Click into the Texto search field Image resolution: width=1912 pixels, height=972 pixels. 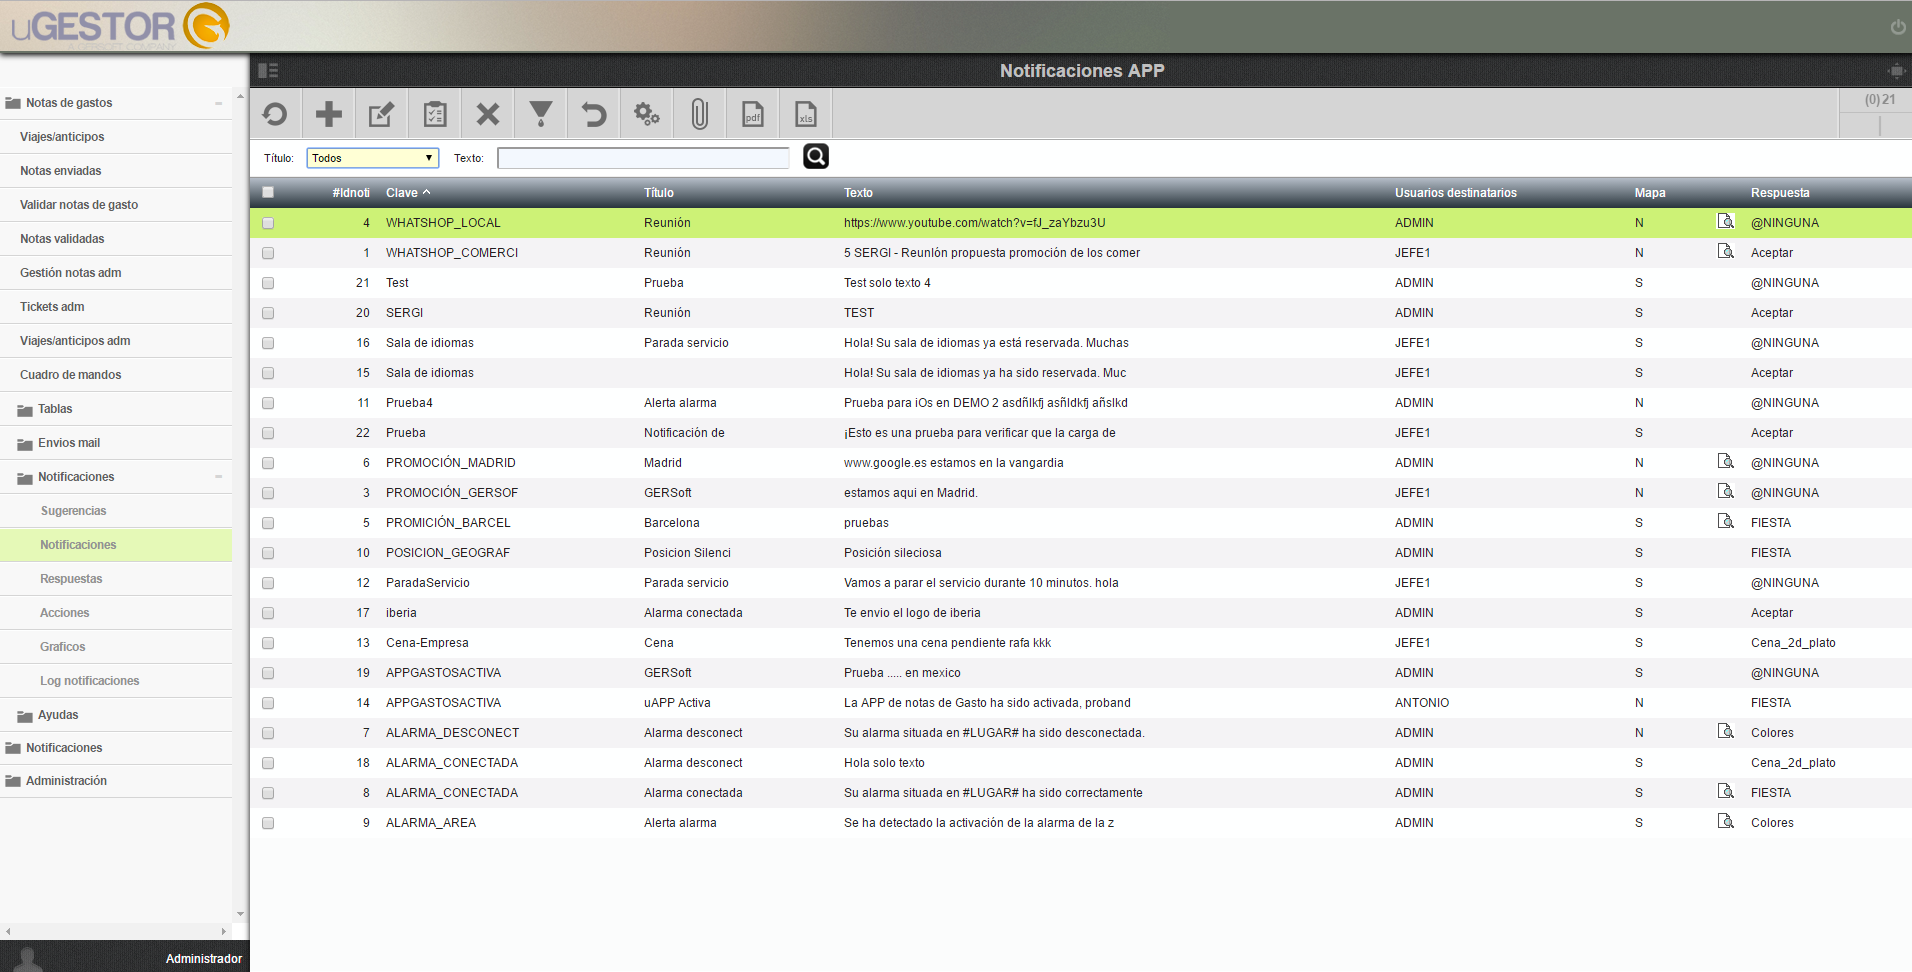coord(644,158)
